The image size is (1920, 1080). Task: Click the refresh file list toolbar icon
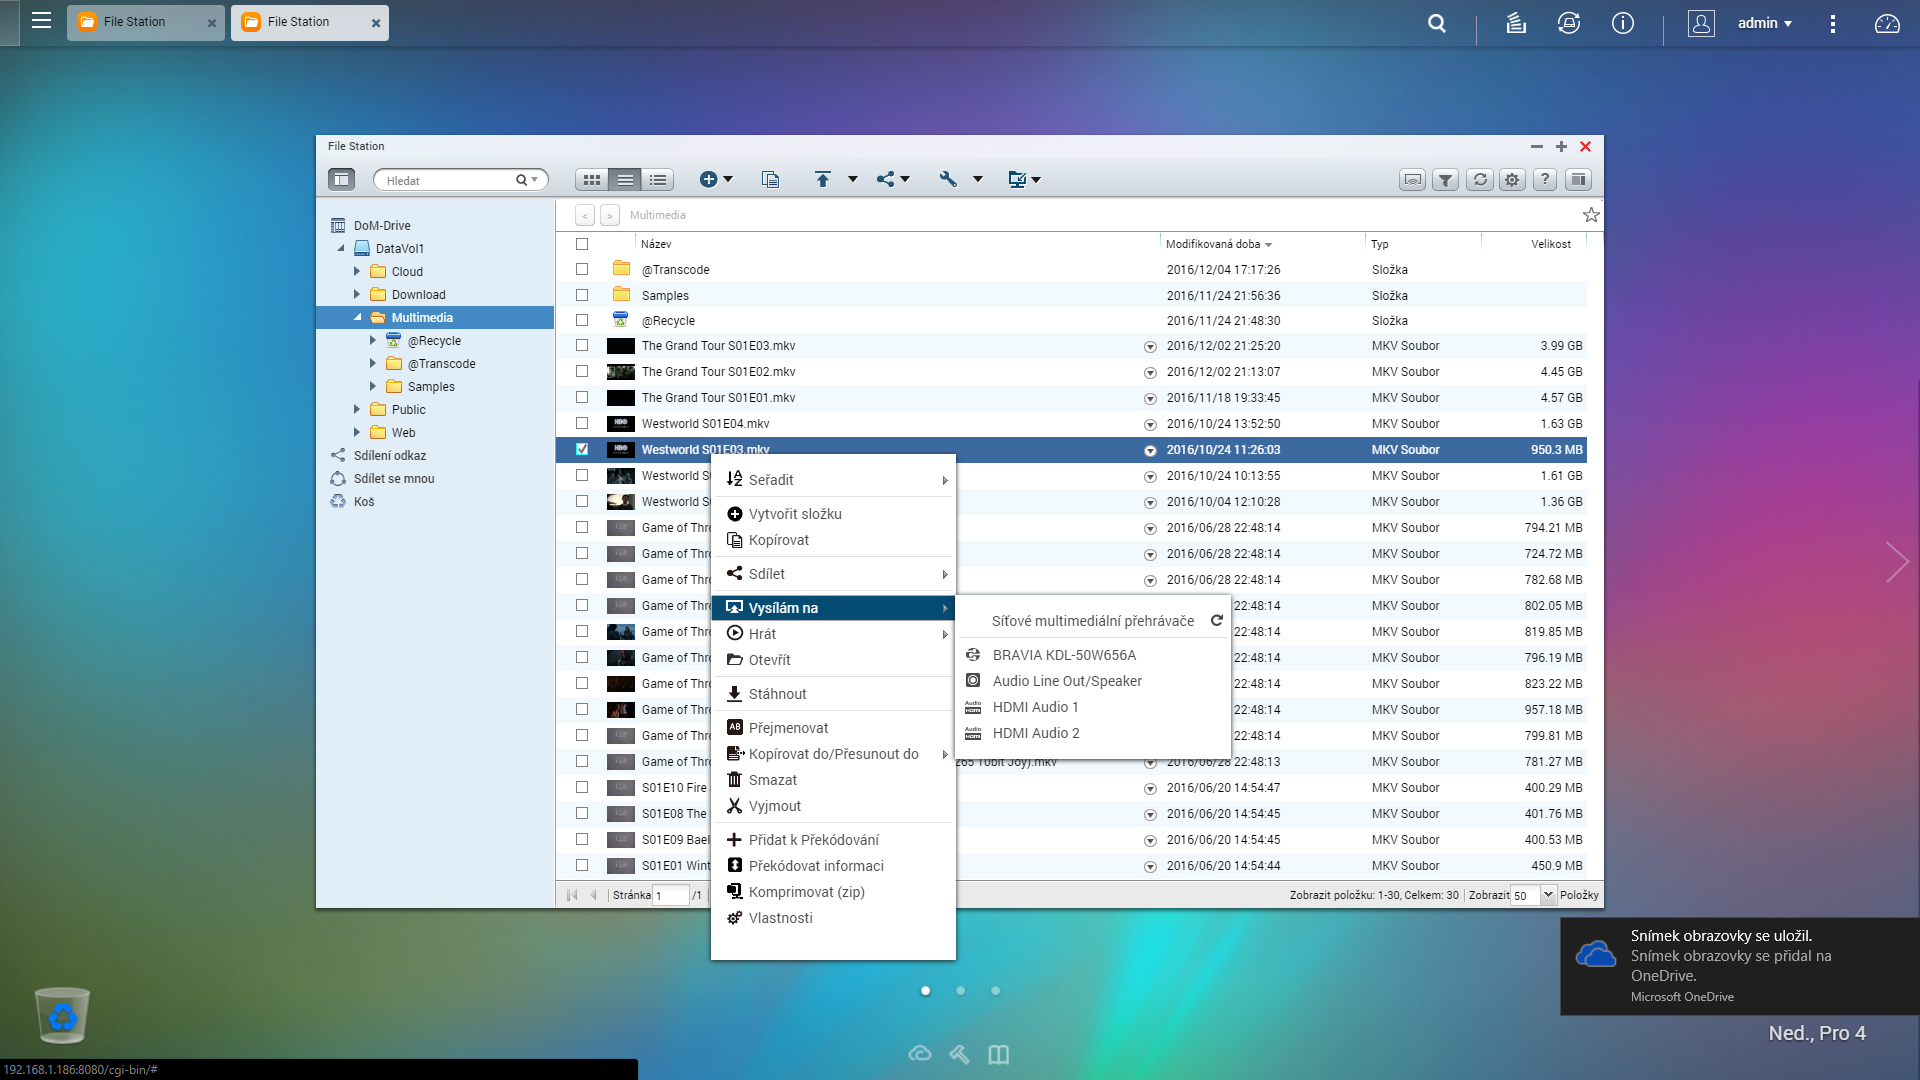tap(1480, 180)
